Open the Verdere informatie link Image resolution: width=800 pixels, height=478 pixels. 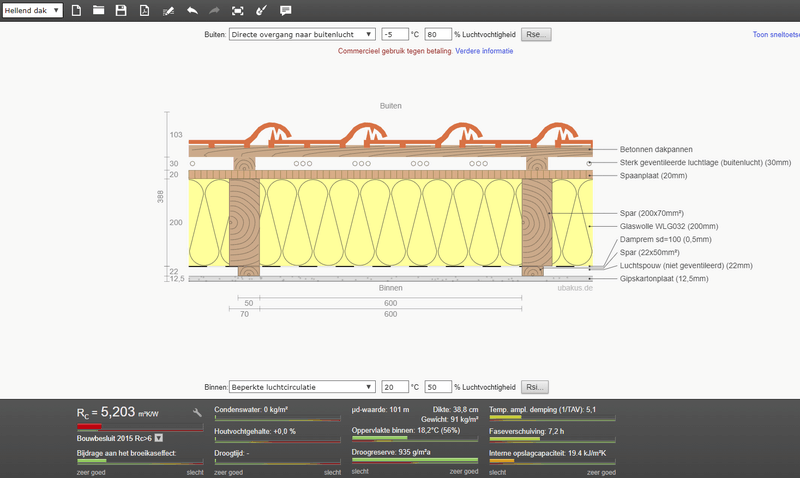(x=485, y=50)
